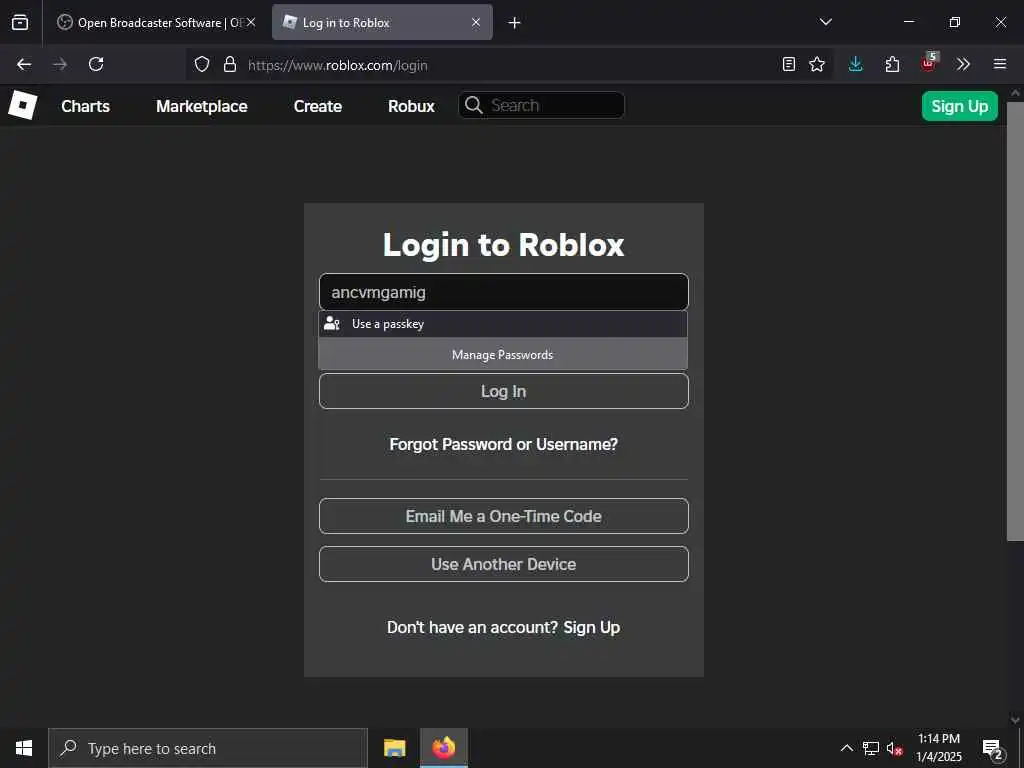The image size is (1024, 768).
Task: Select the Log in to Roblox tab
Action: pyautogui.click(x=382, y=22)
